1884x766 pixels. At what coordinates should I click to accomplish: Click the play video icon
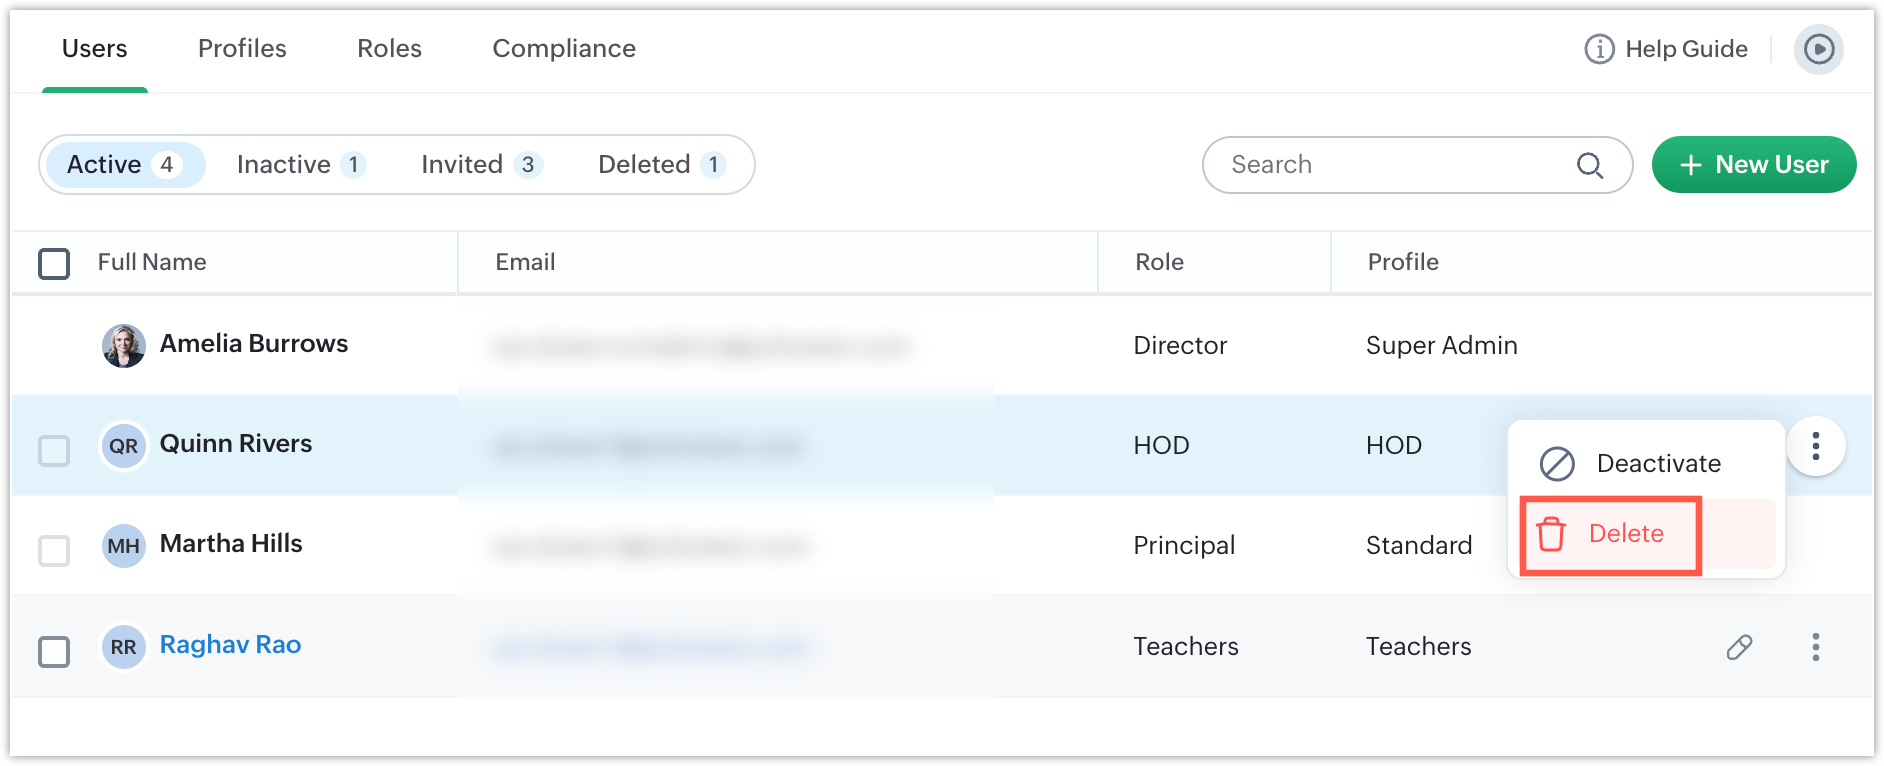[1818, 49]
